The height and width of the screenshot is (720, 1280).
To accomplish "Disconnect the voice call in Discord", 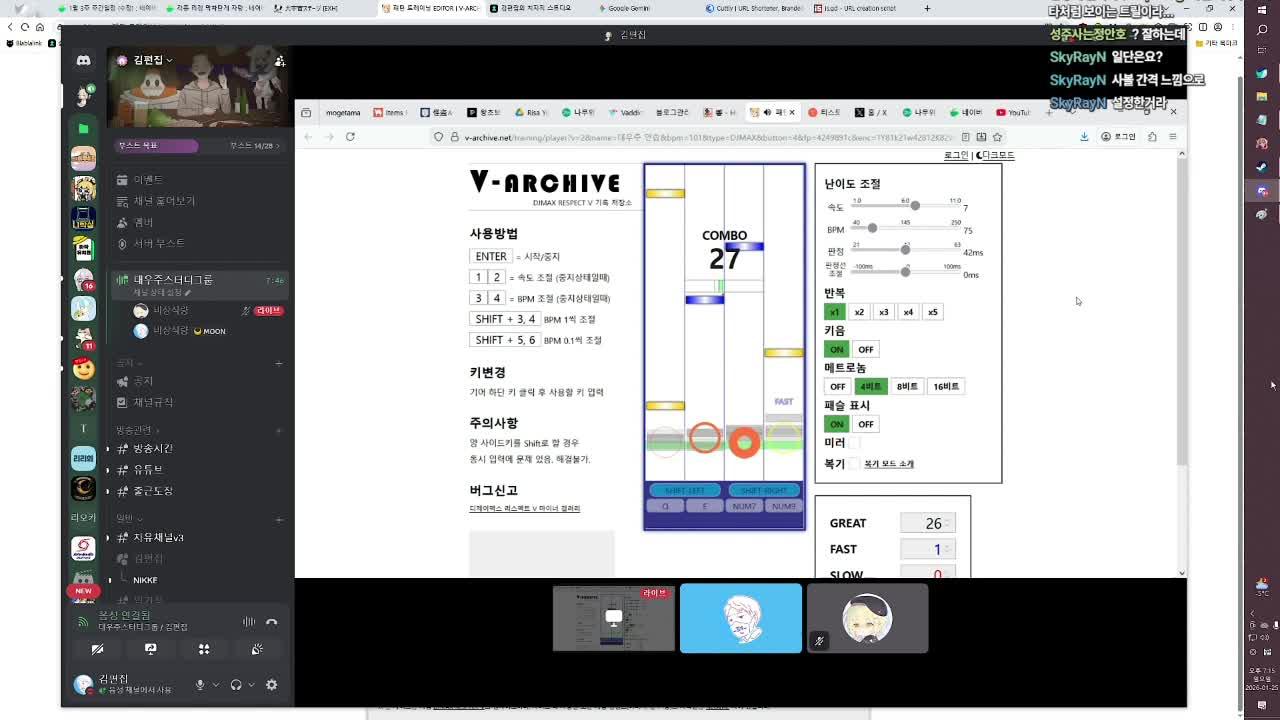I will [272, 622].
